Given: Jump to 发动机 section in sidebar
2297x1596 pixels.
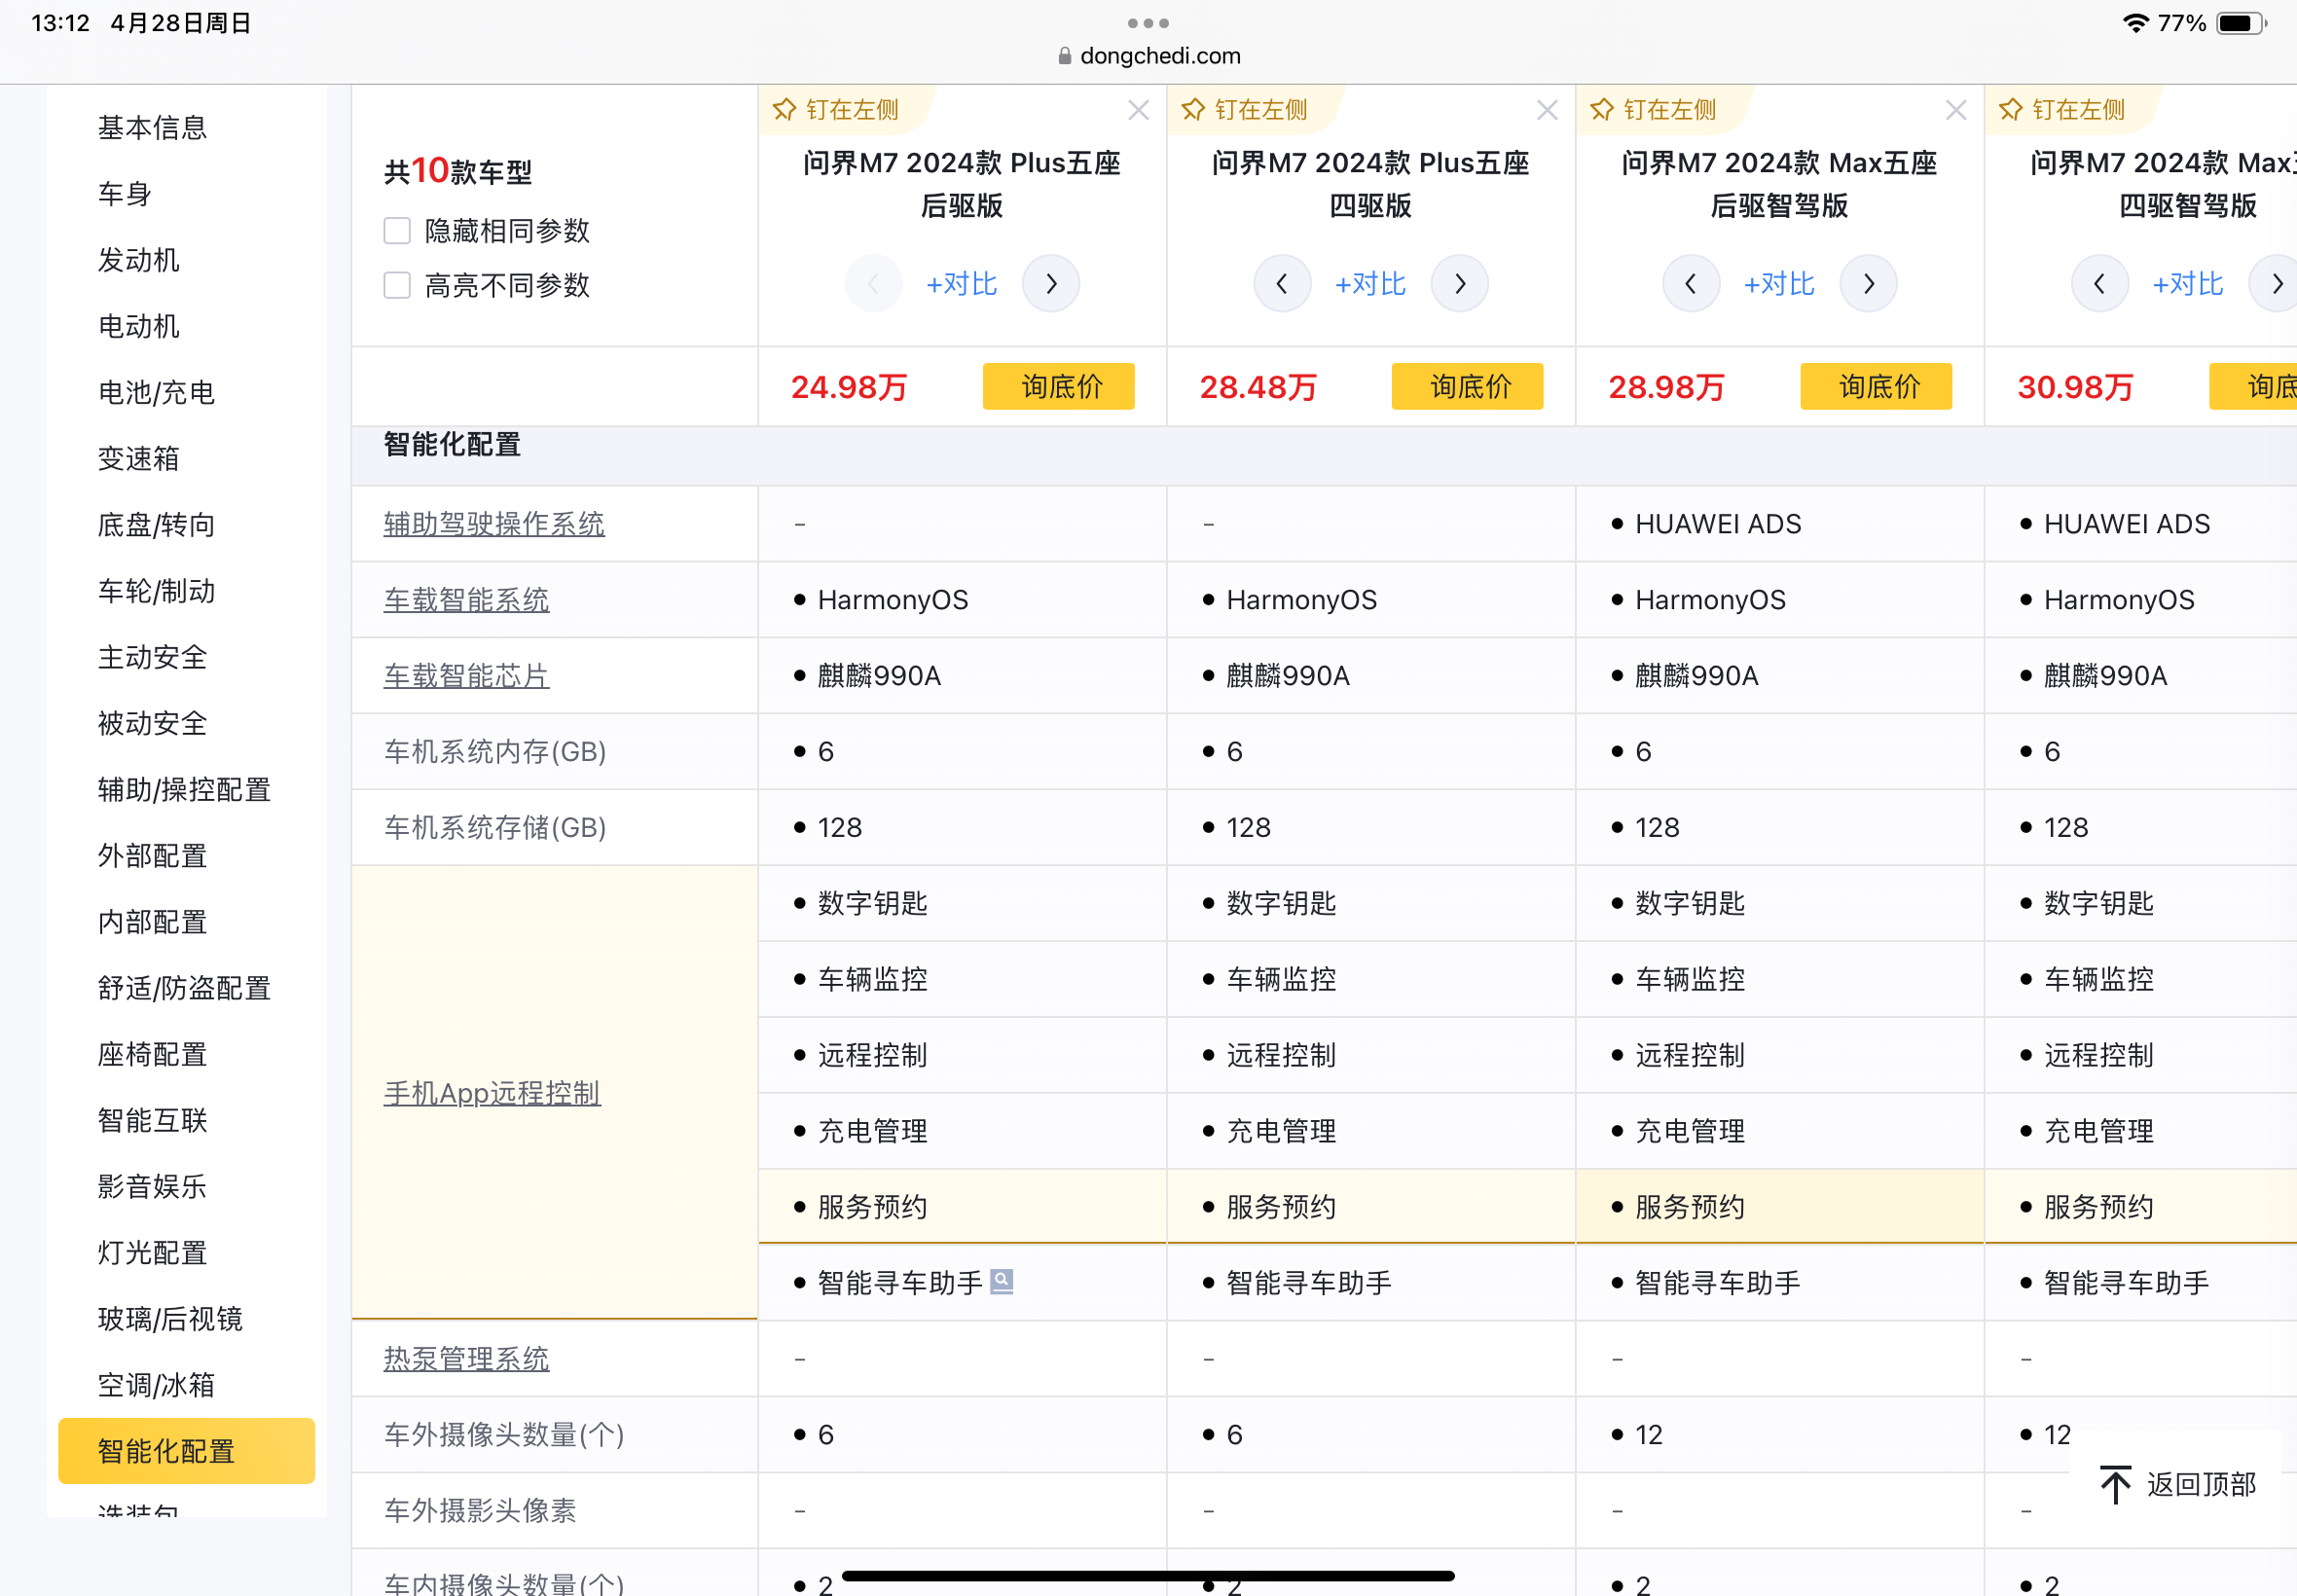Looking at the screenshot, I should [x=138, y=260].
